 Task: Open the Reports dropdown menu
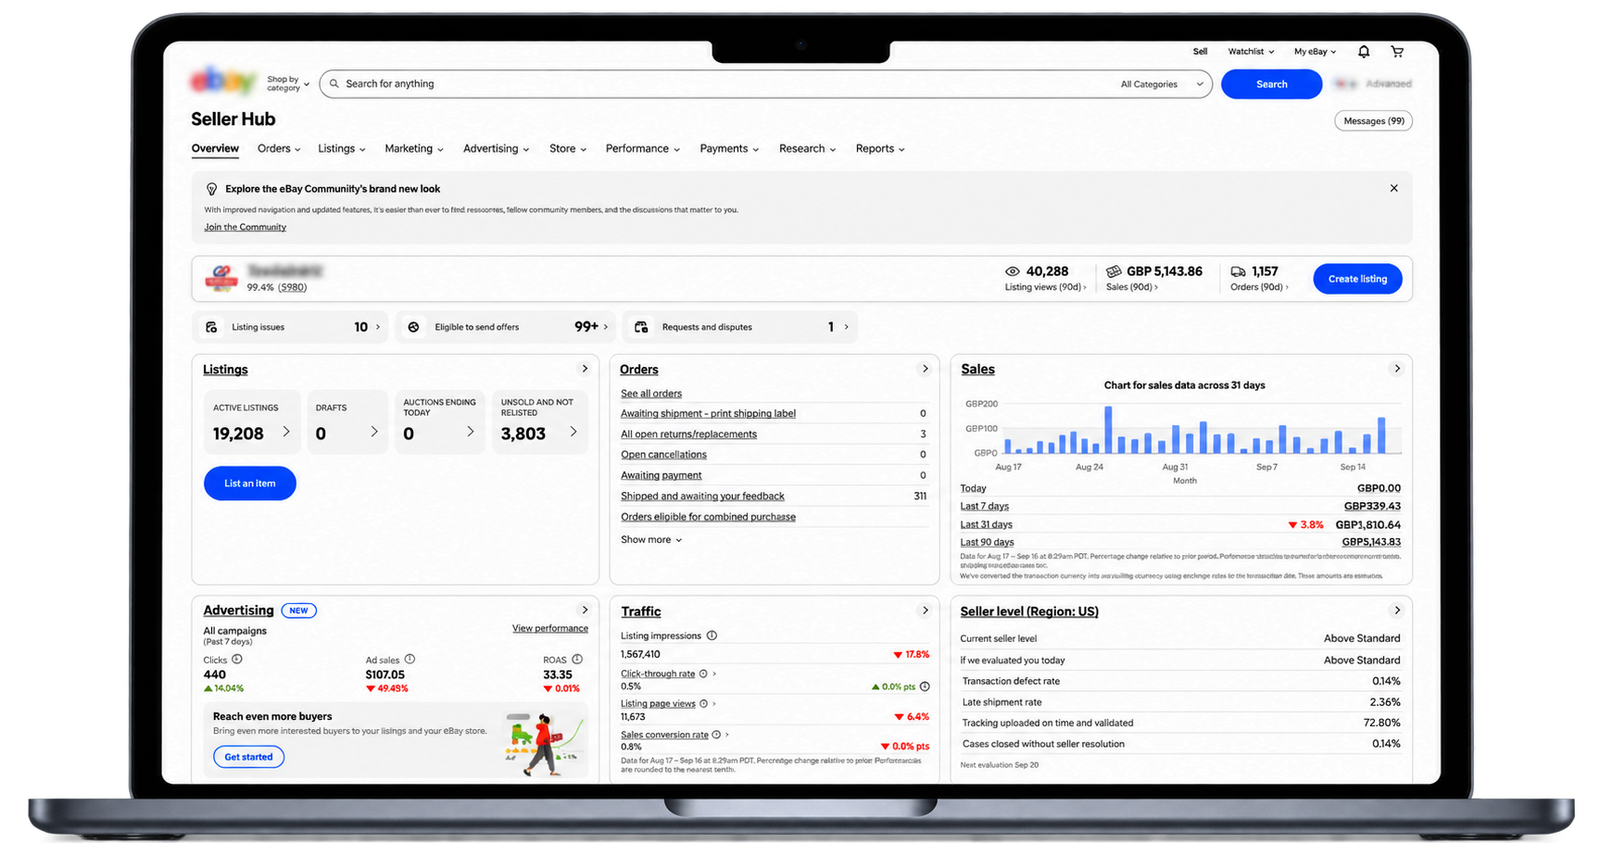(880, 149)
